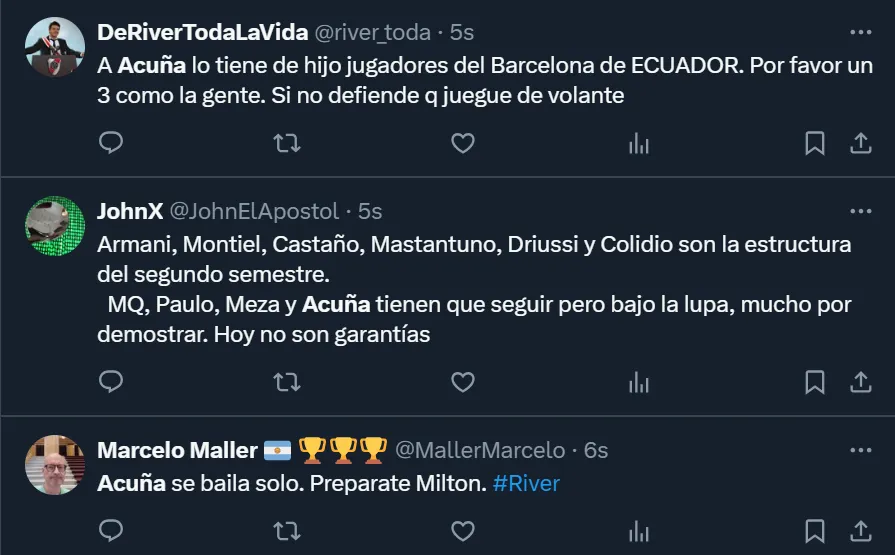This screenshot has height=555, width=895.
Task: Like DeRiverTodaLaVida's tweet about Acuña
Action: click(x=462, y=144)
